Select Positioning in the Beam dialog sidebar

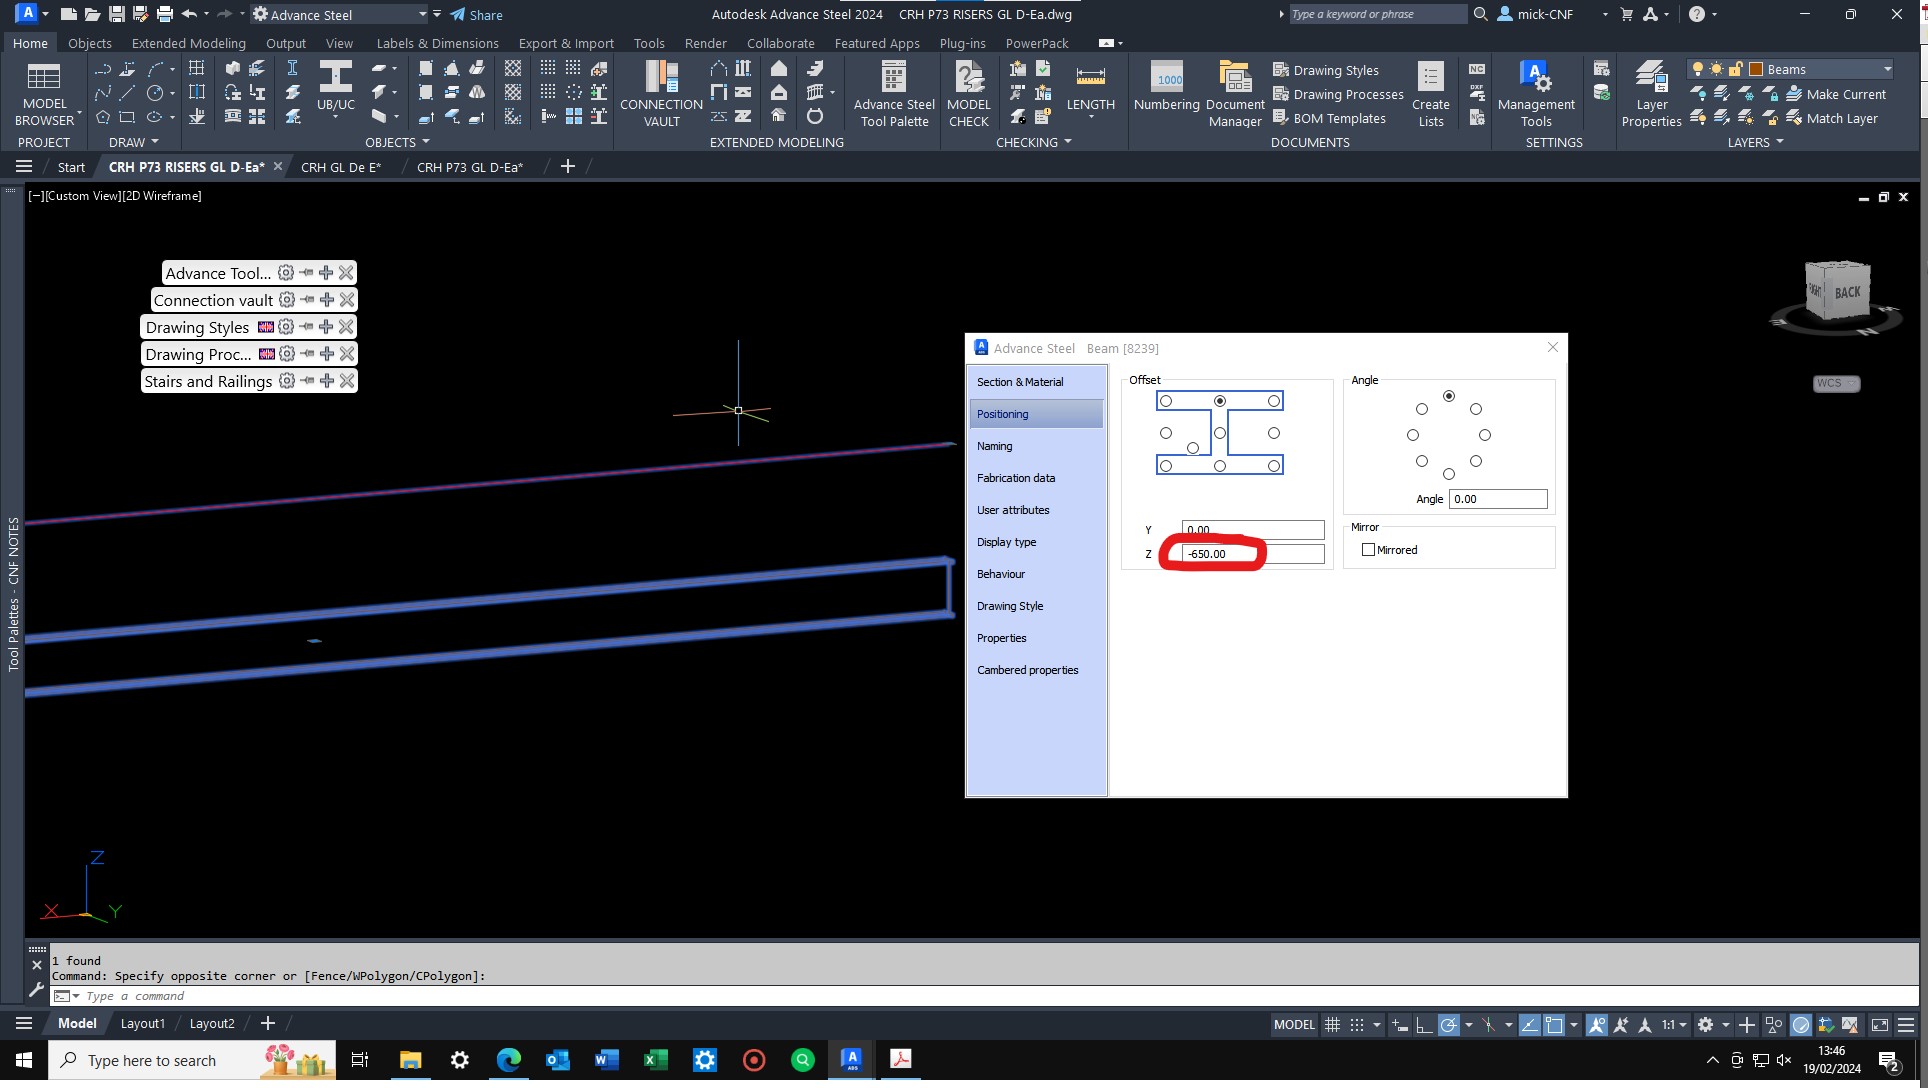pos(1002,413)
